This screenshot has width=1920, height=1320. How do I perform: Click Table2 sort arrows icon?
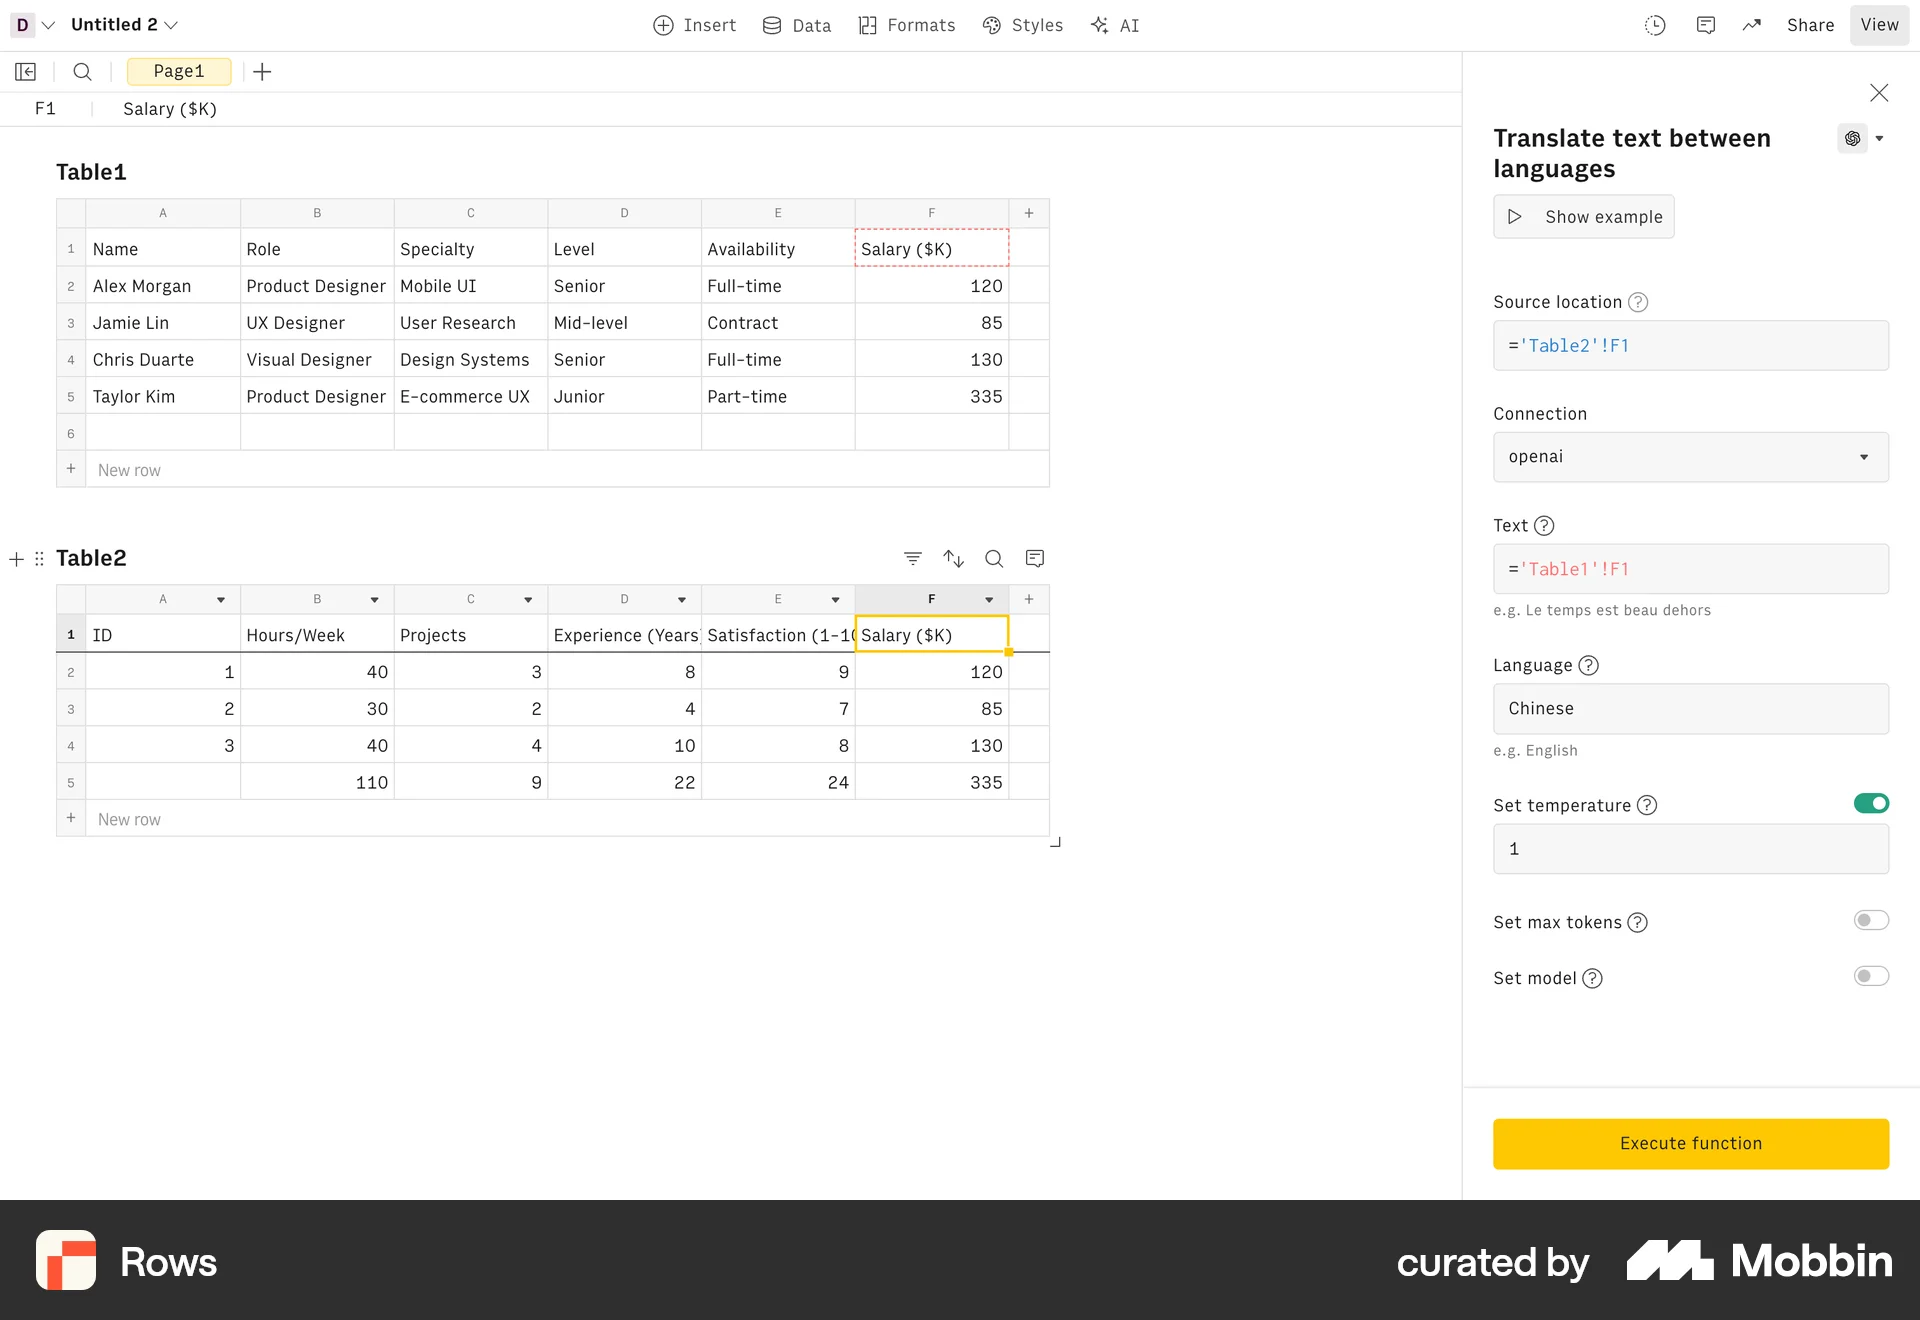[953, 558]
